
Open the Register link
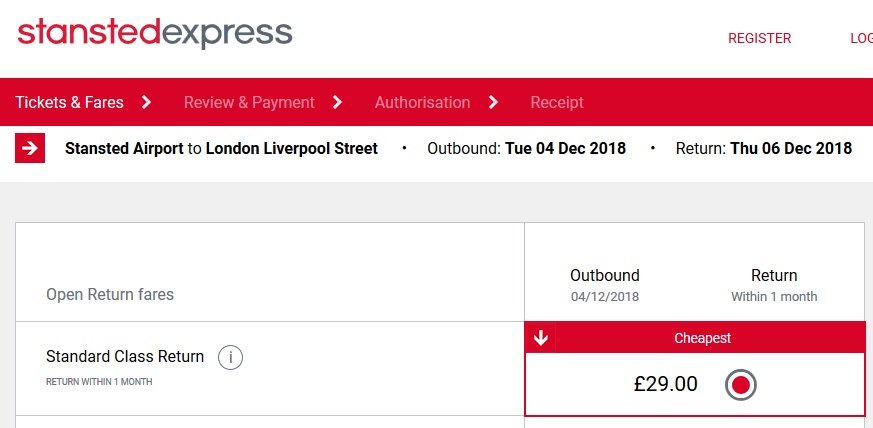[x=759, y=38]
